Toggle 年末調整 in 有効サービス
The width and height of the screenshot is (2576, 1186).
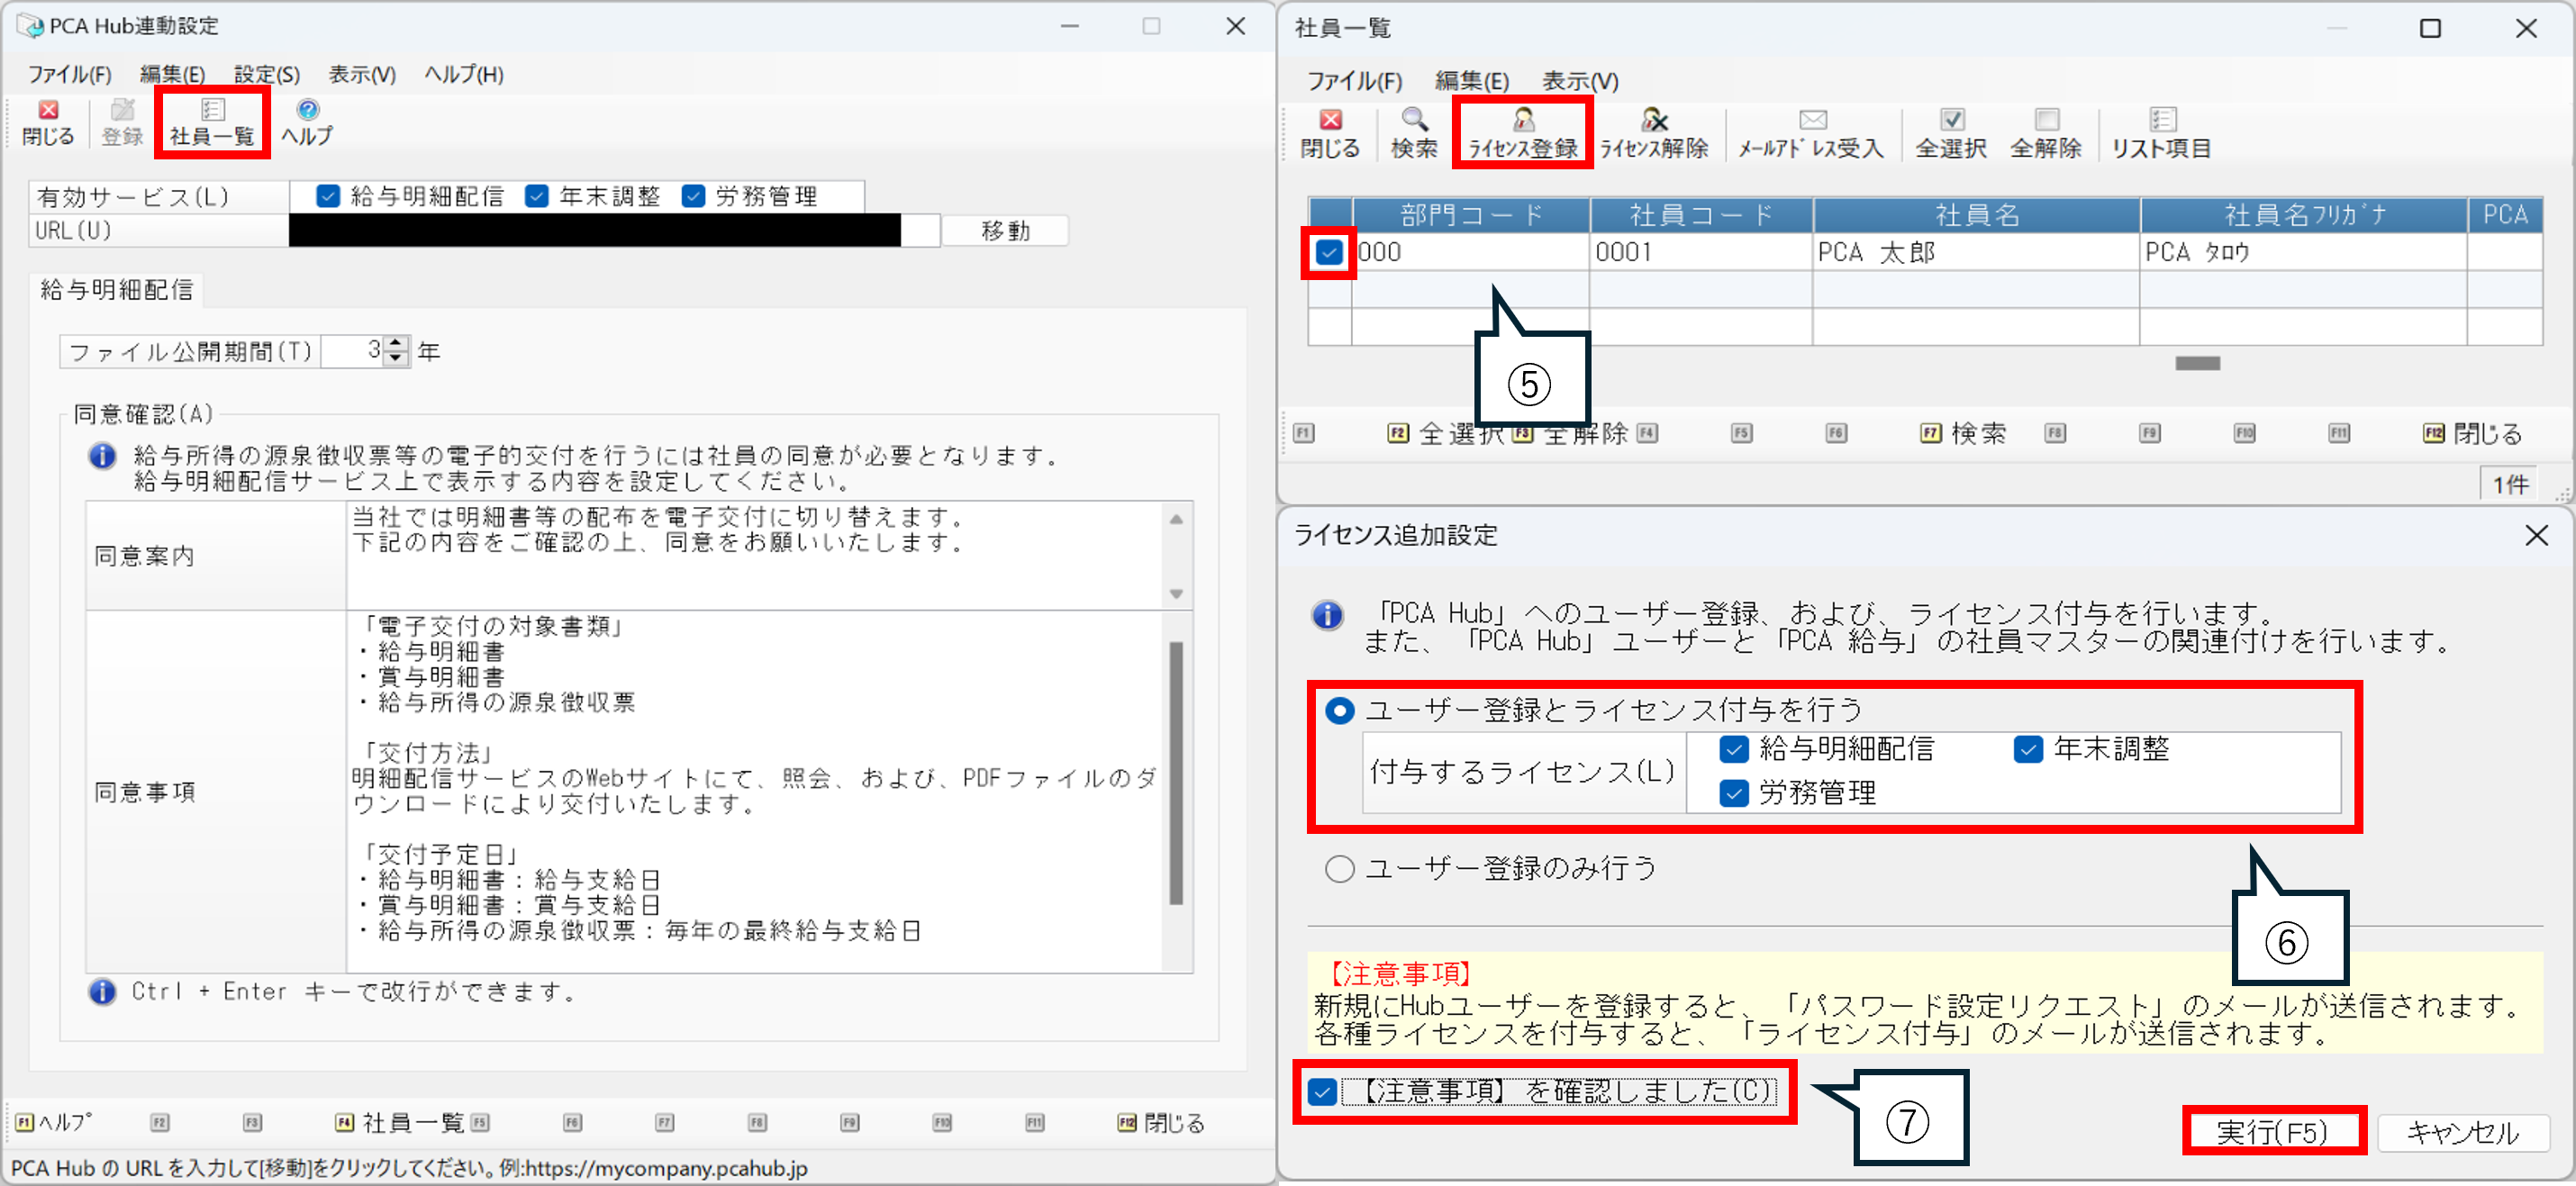point(537,196)
